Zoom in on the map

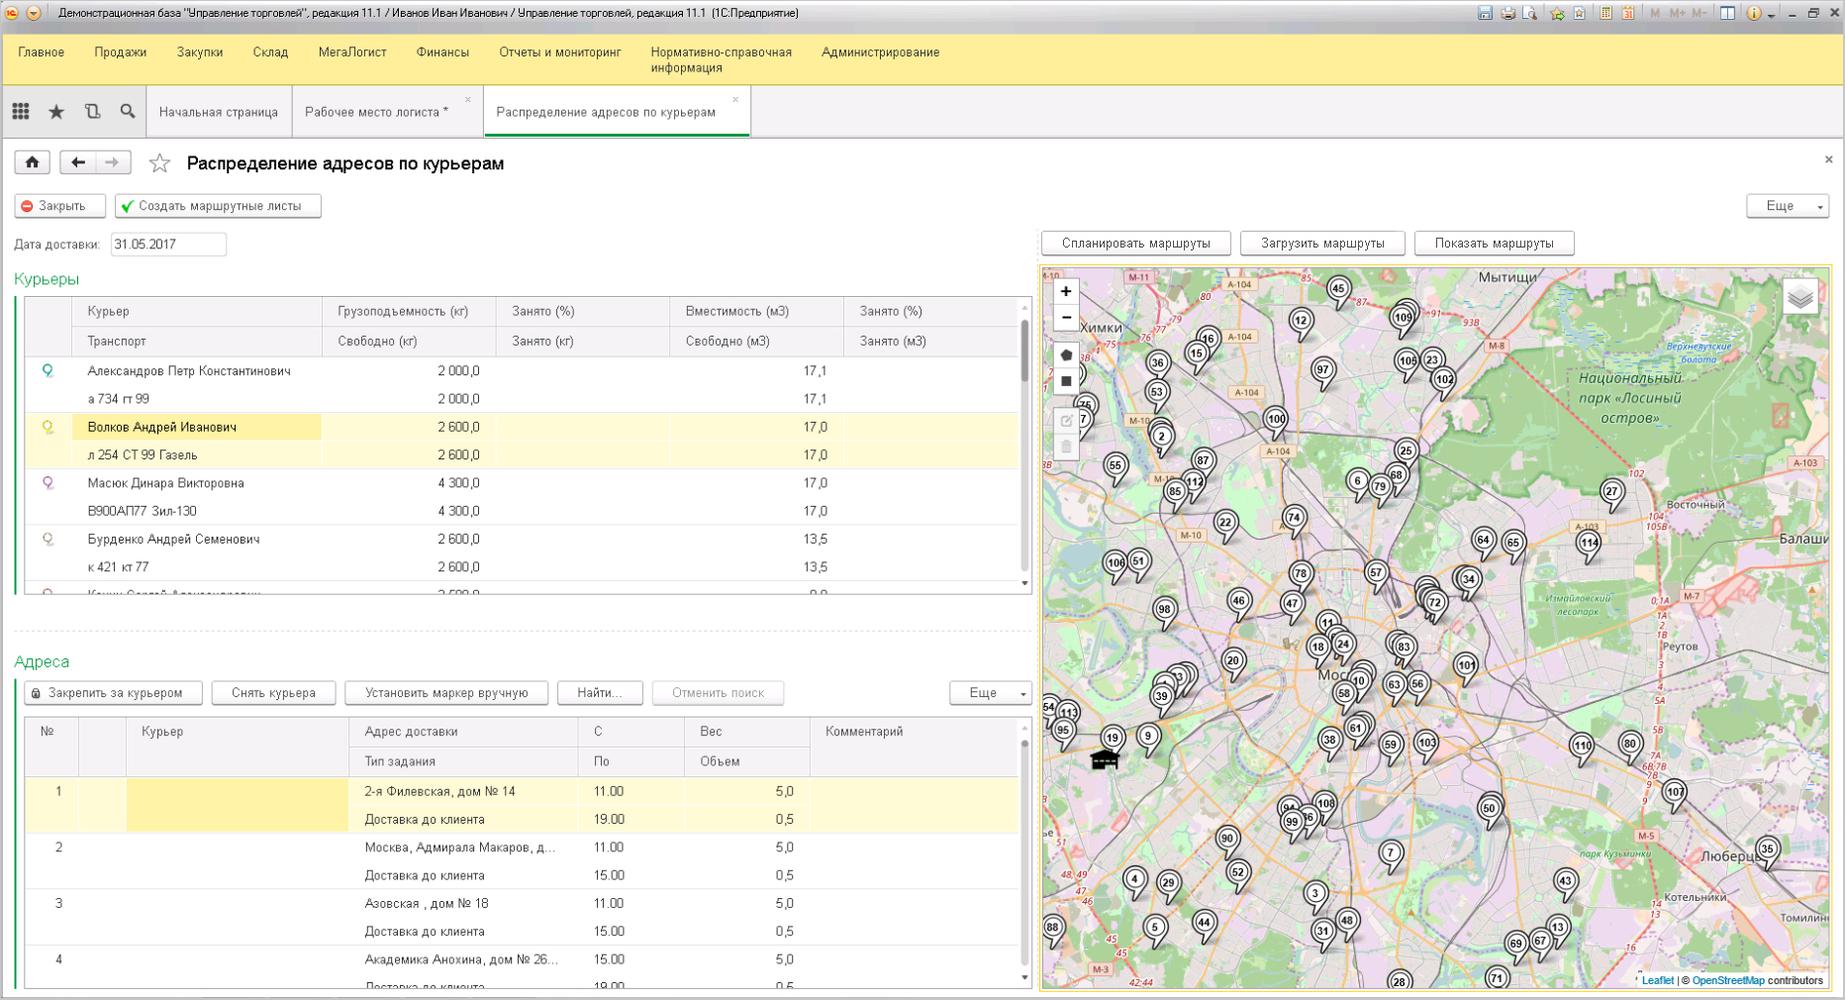coord(1066,291)
